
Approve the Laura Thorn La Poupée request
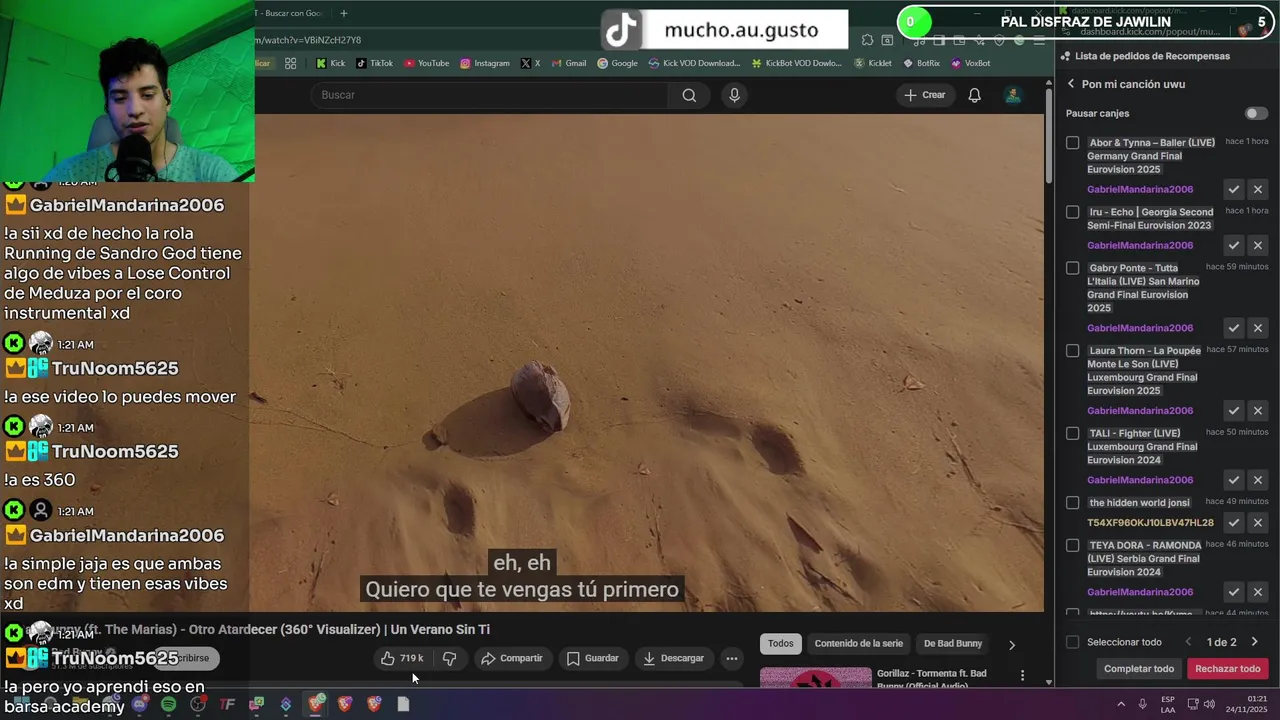coord(1234,410)
